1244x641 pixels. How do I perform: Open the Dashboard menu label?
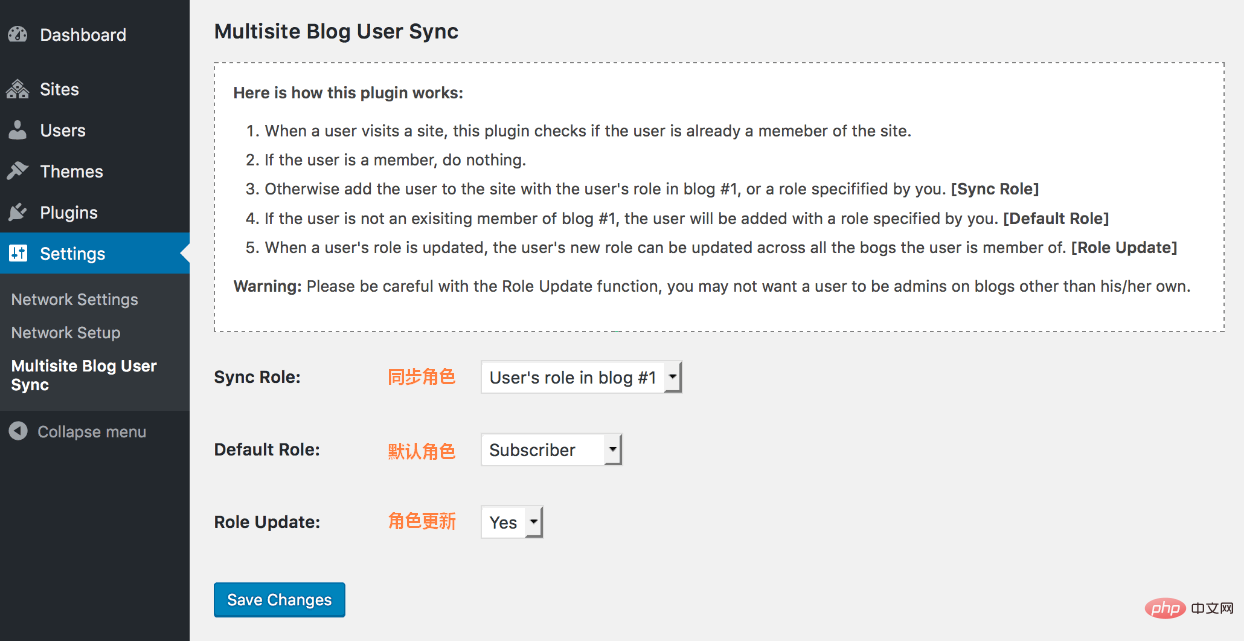83,34
